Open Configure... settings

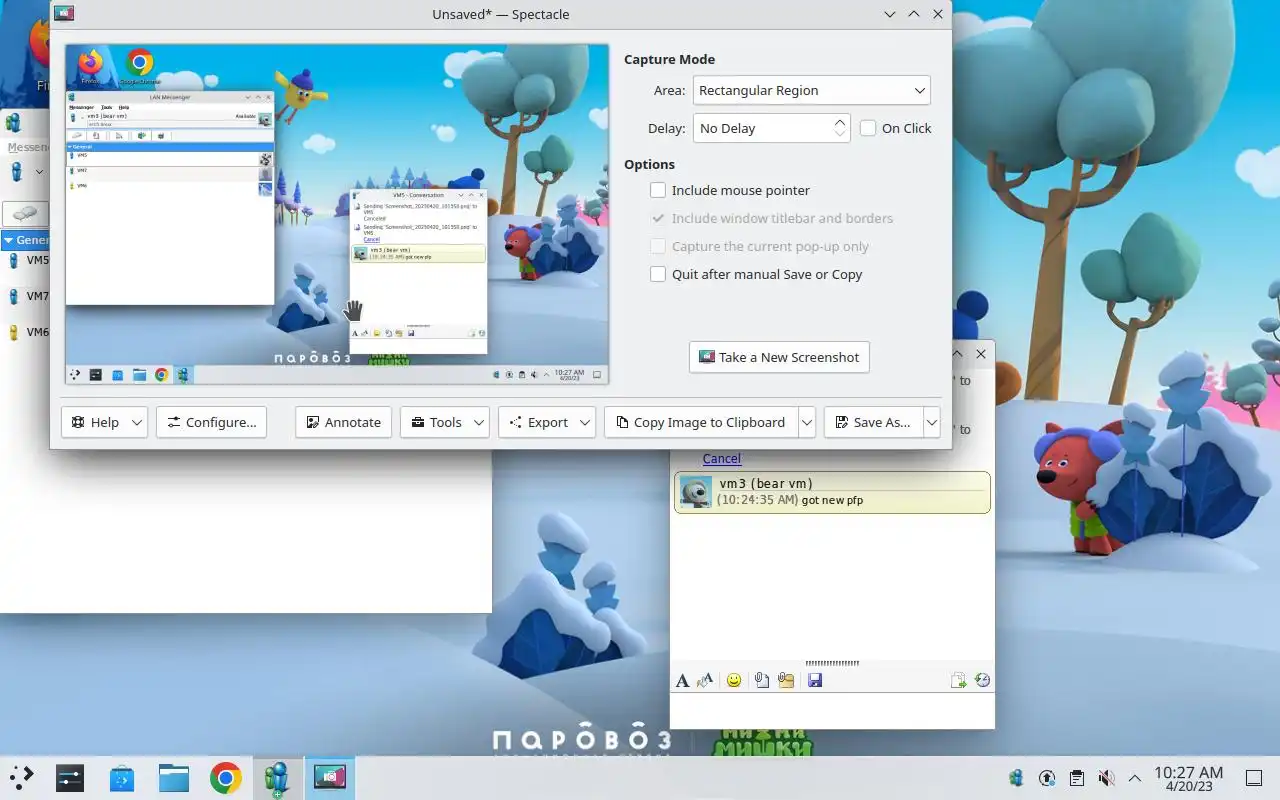click(212, 422)
